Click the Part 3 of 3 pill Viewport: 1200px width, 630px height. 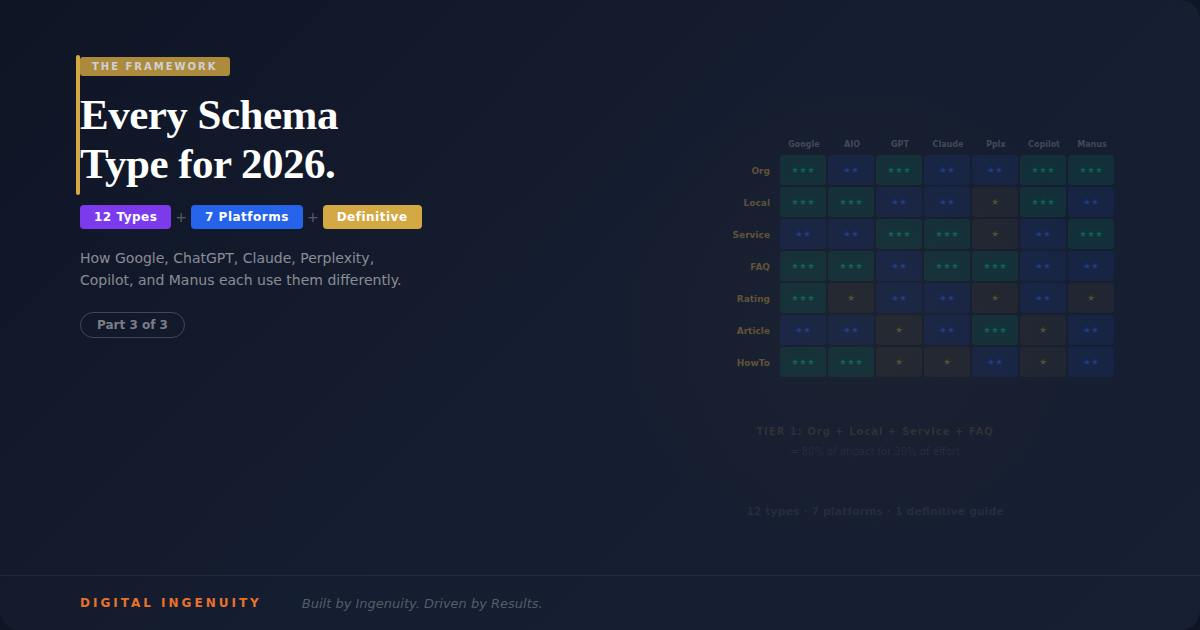(132, 325)
